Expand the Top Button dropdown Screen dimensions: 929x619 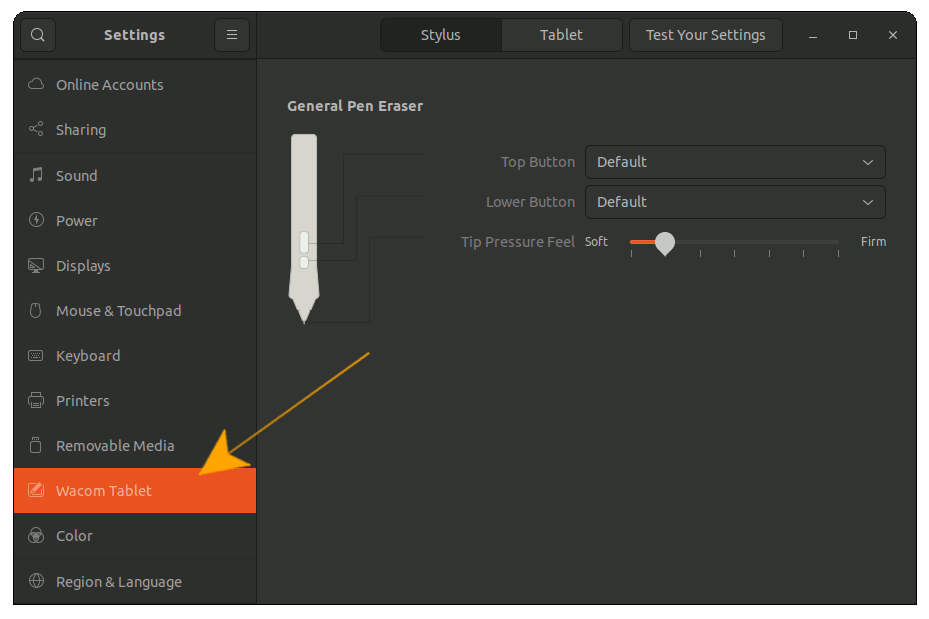click(x=735, y=162)
